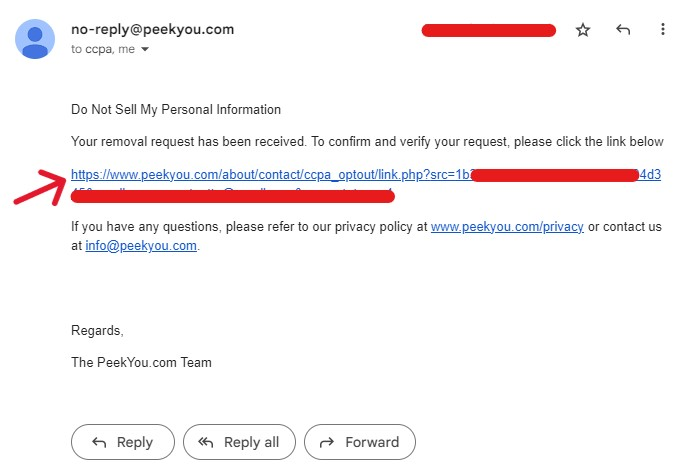Open the three-dot More options menu
Image resolution: width=683 pixels, height=469 pixels.
663,29
